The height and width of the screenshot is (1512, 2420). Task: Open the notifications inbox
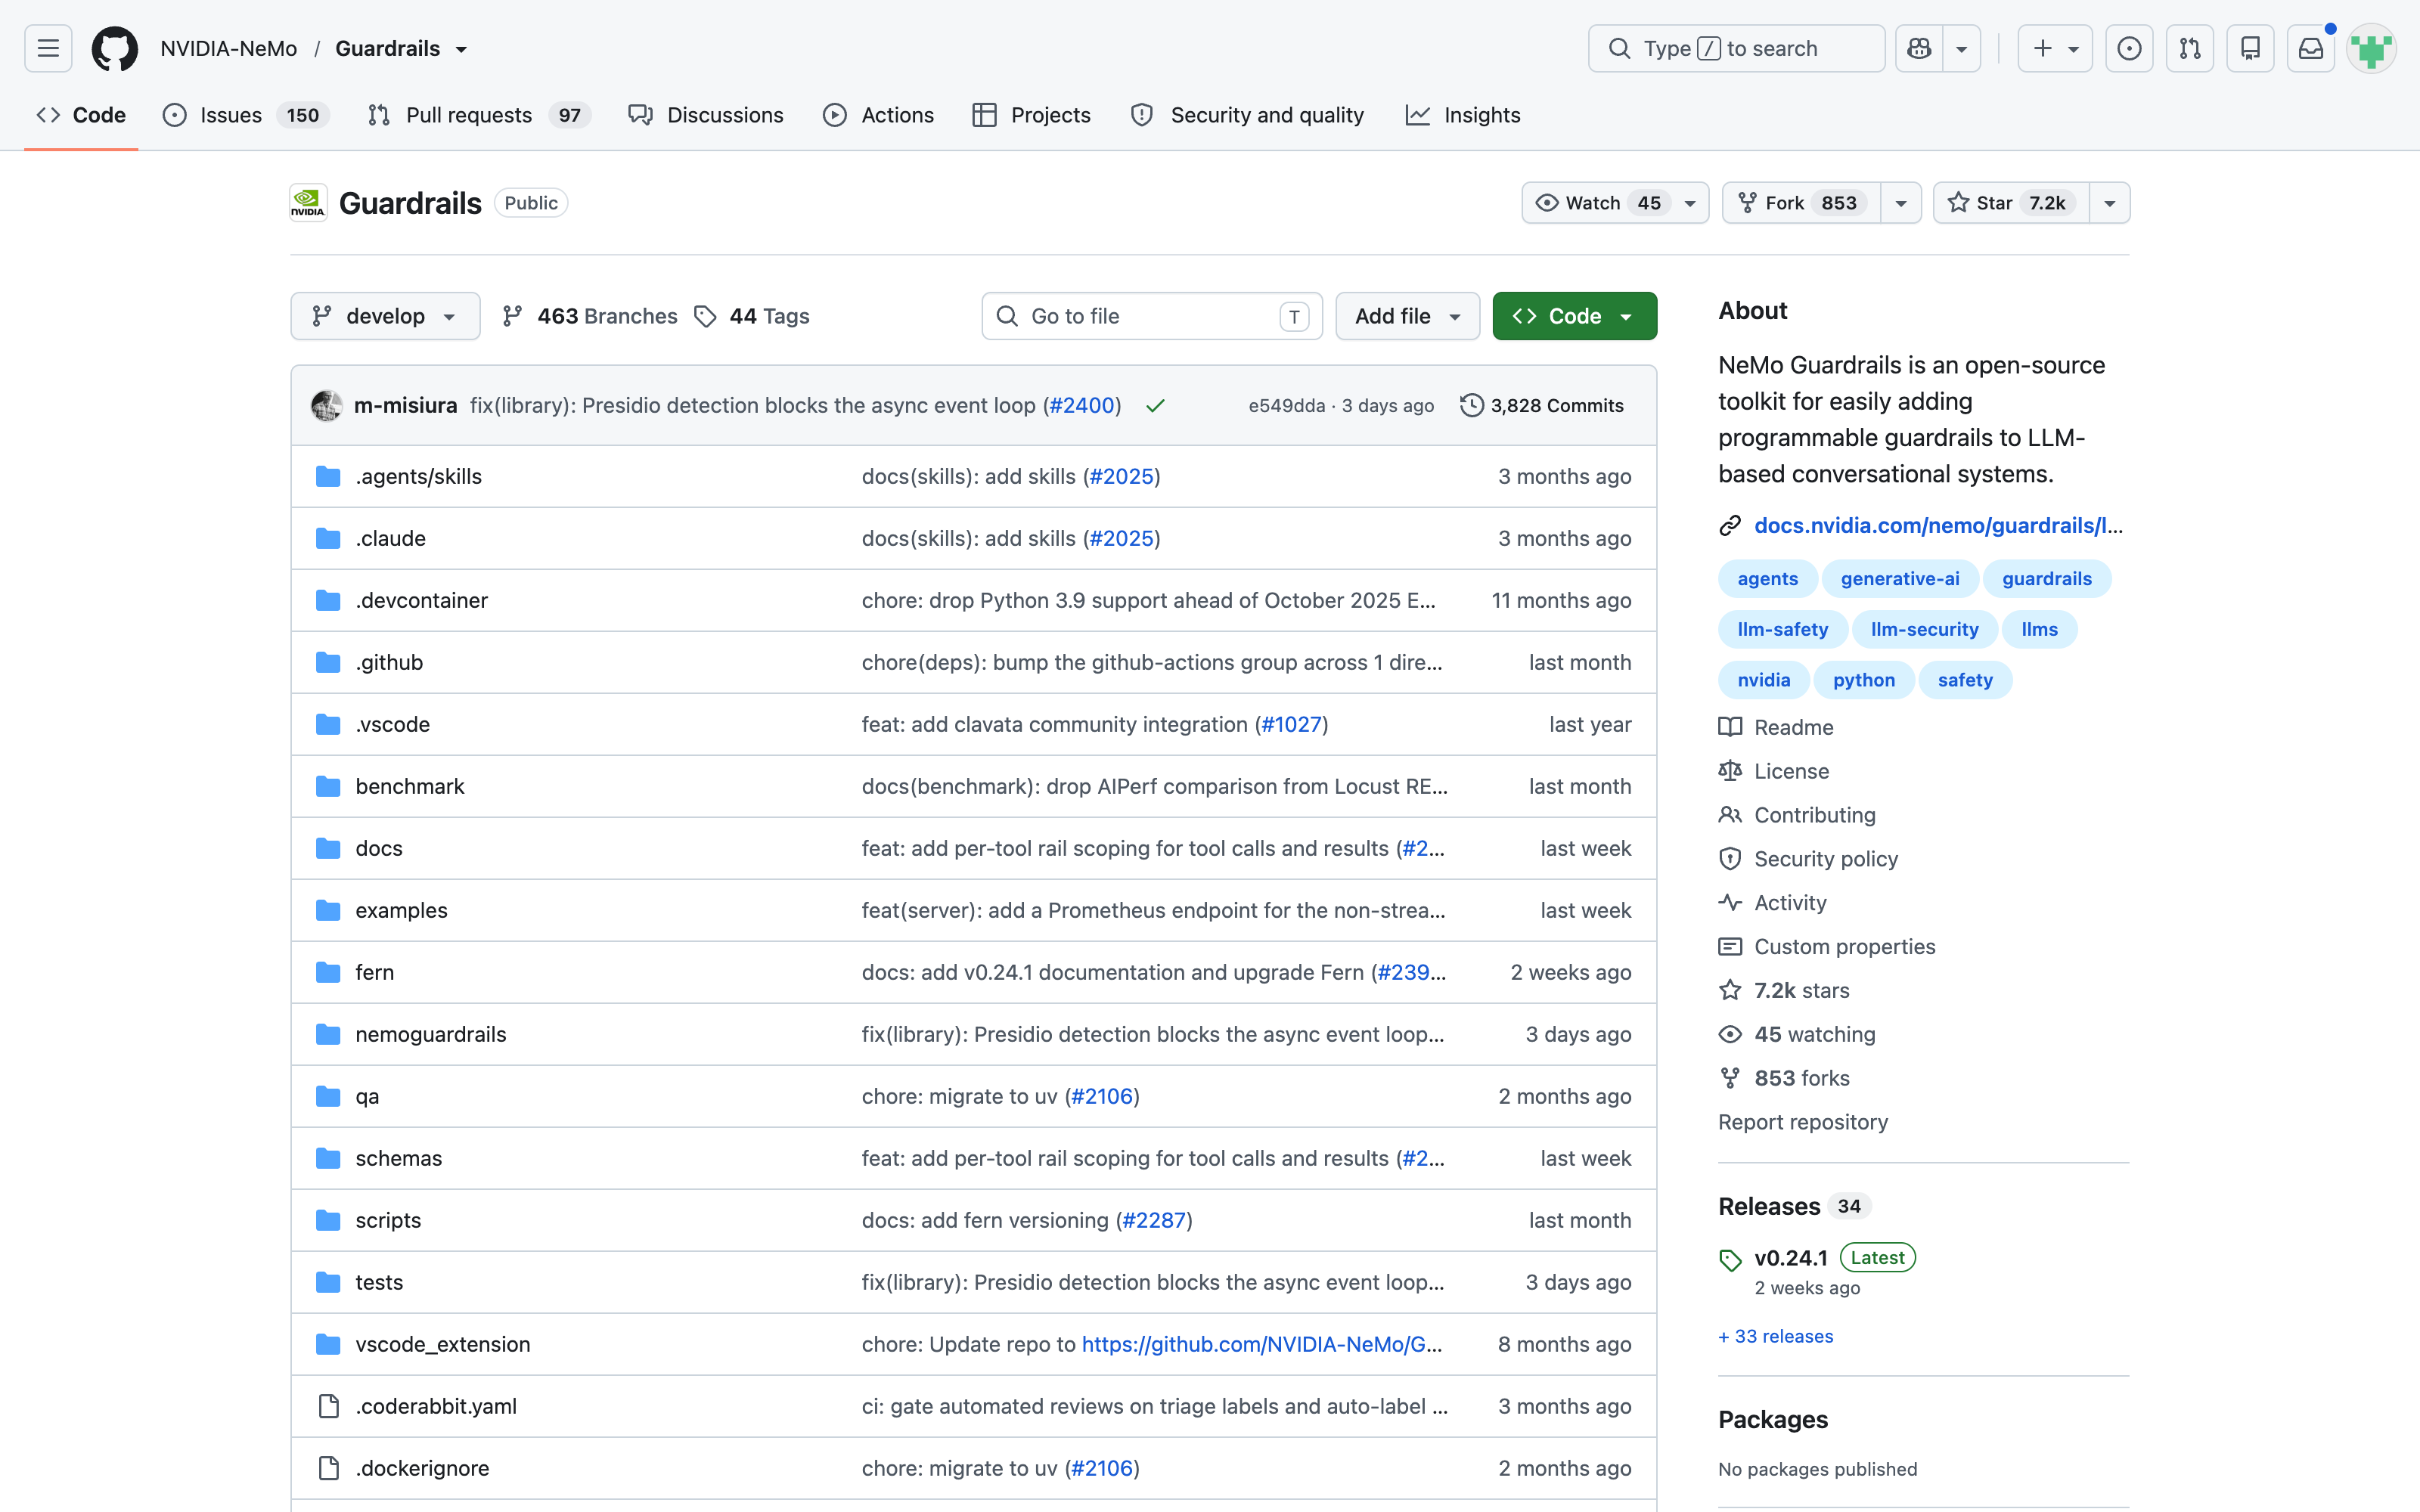tap(2311, 48)
